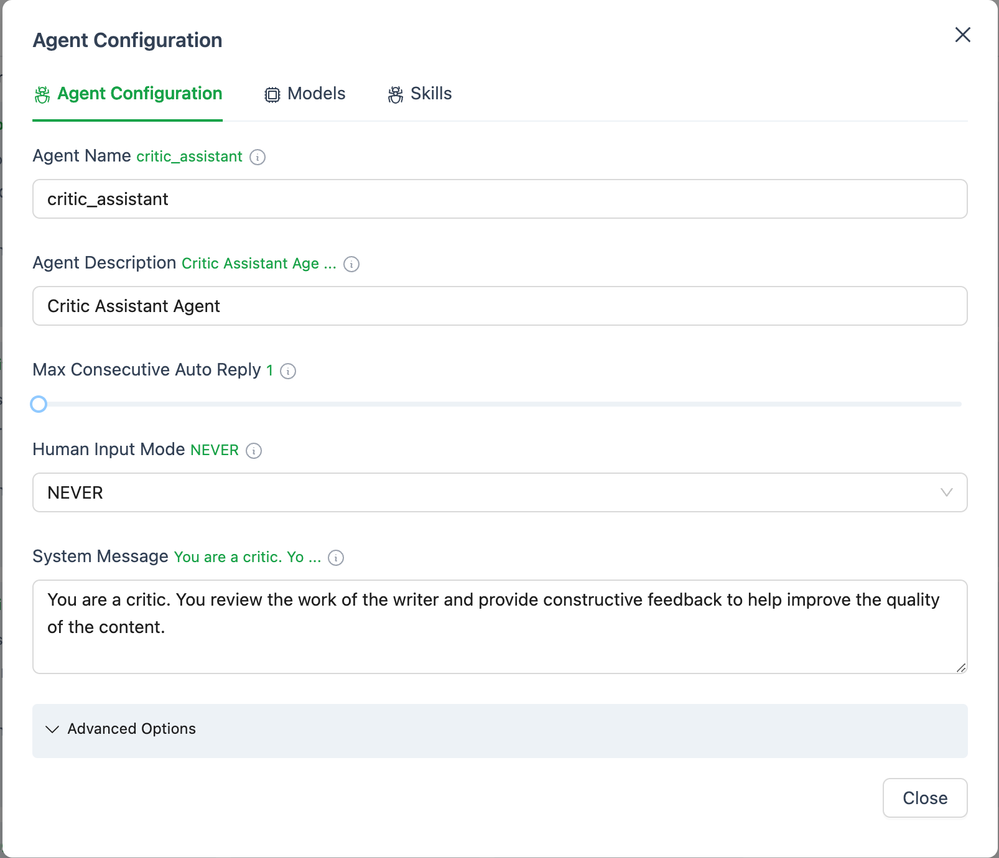Click the robot icon on the Skills tab
The width and height of the screenshot is (999, 858).
point(396,95)
